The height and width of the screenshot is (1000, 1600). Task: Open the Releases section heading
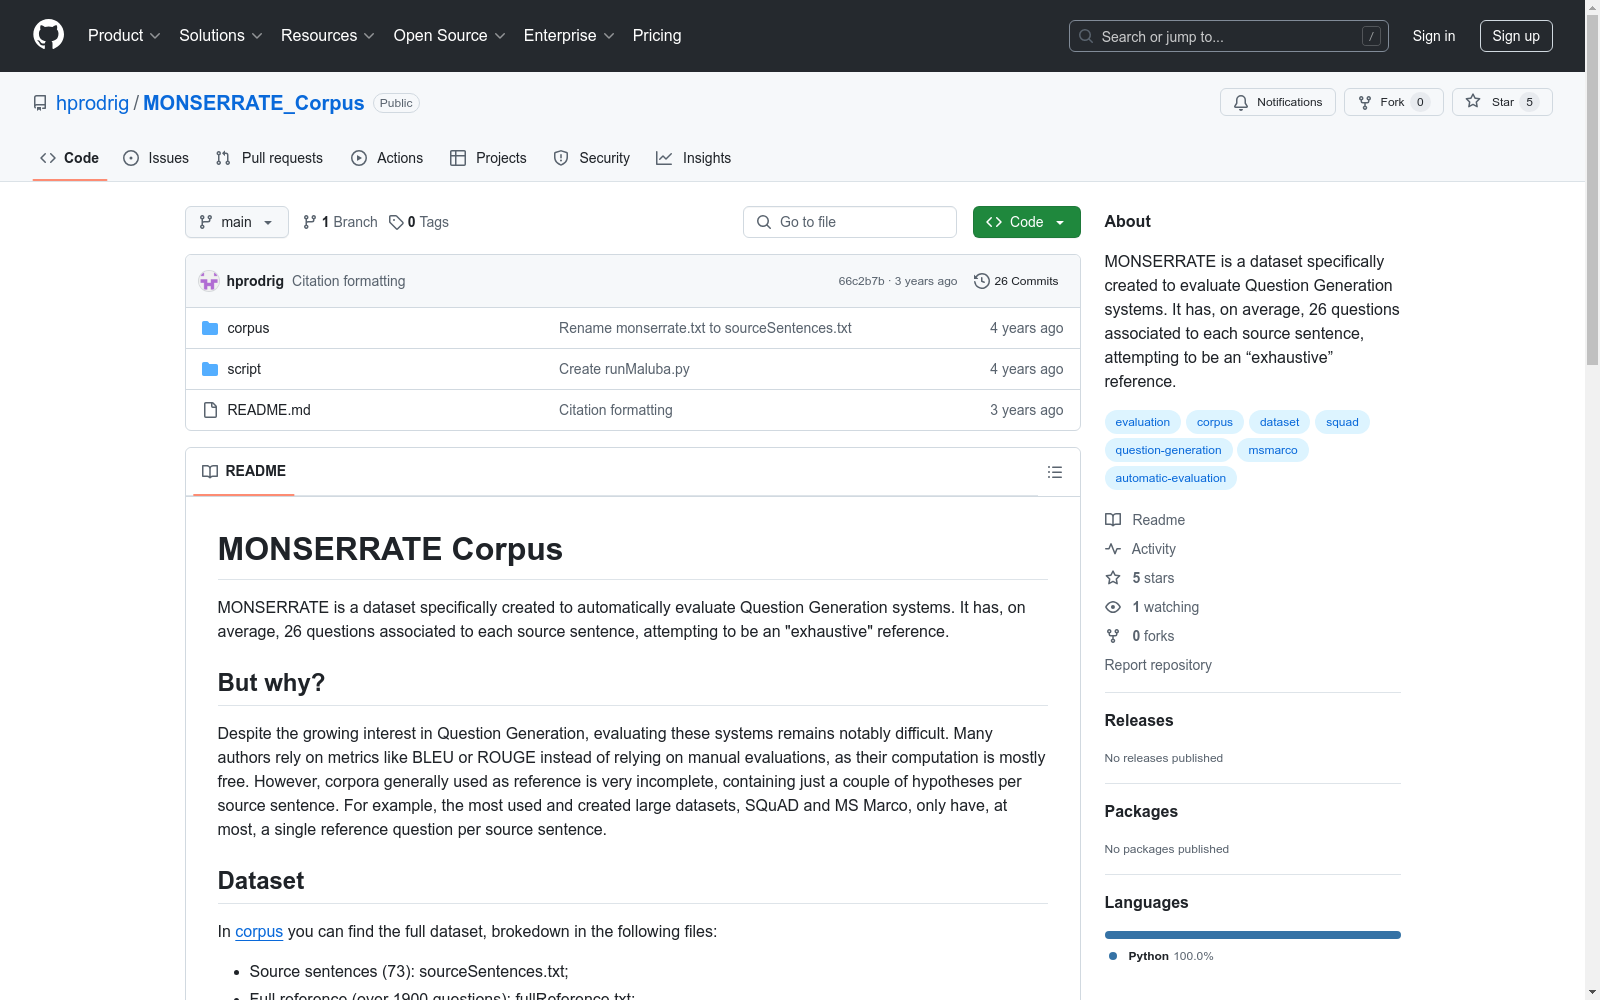pyautogui.click(x=1139, y=721)
